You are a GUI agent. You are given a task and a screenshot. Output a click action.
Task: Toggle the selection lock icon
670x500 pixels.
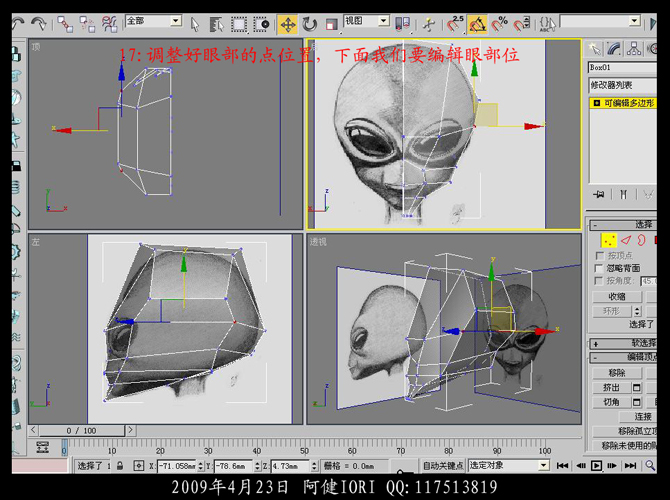pyautogui.click(x=120, y=466)
